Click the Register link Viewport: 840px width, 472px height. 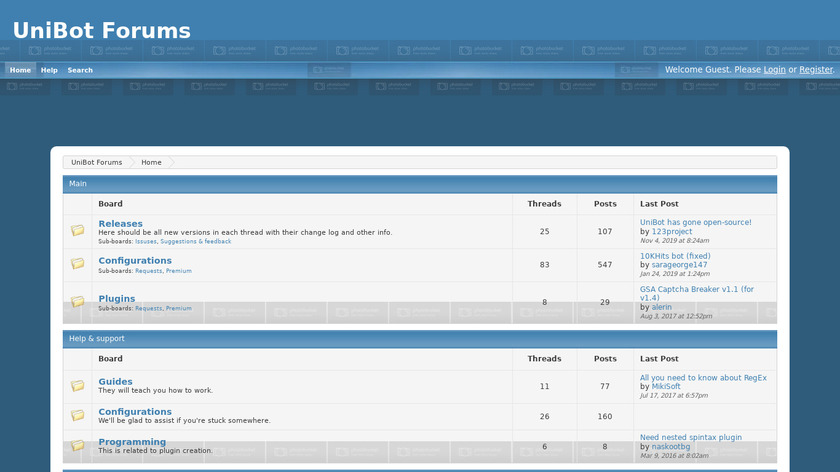(816, 70)
